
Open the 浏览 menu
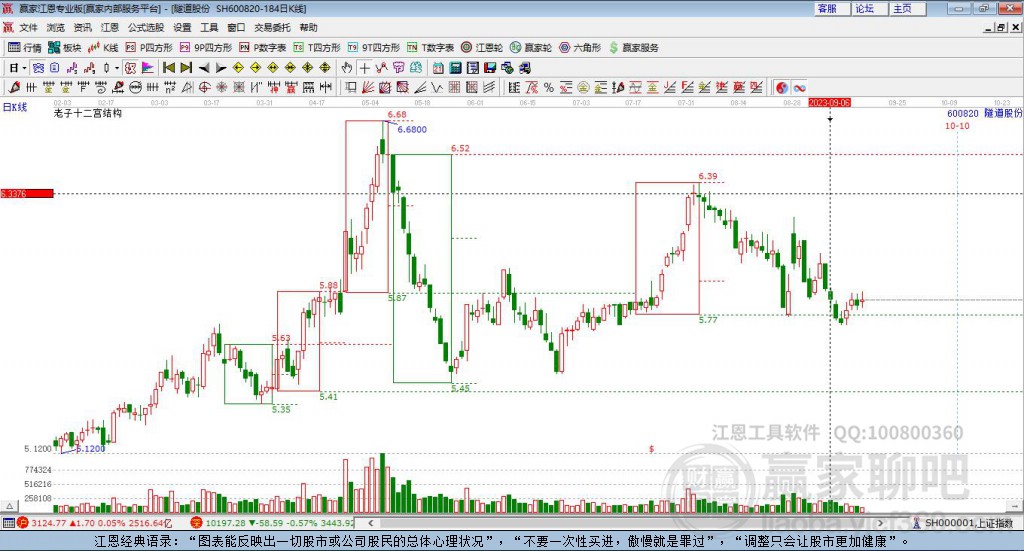(56, 27)
